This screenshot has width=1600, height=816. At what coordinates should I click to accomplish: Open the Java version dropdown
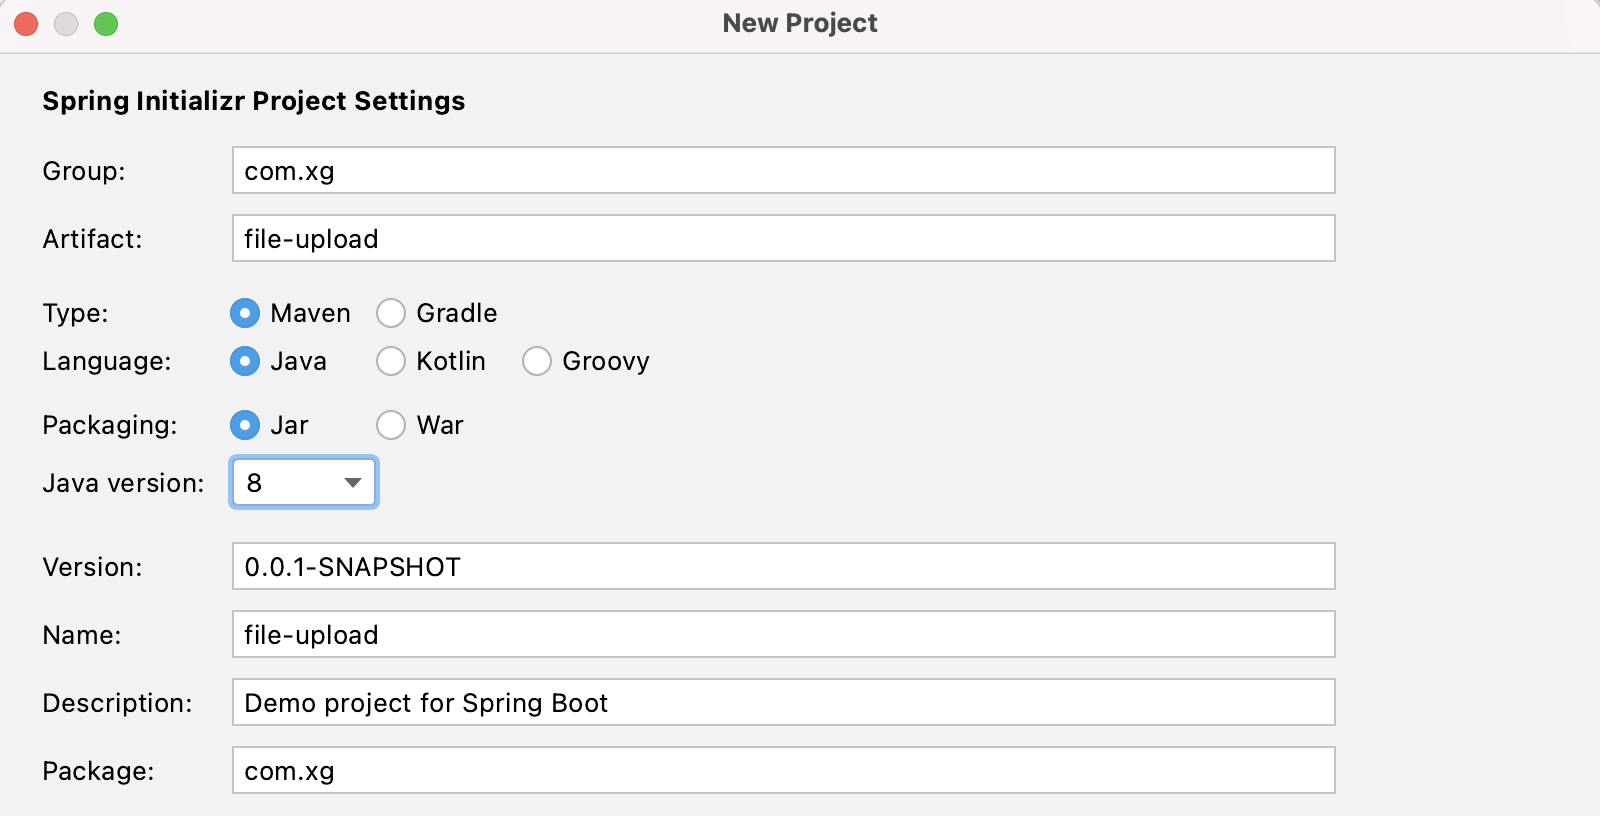click(x=303, y=483)
